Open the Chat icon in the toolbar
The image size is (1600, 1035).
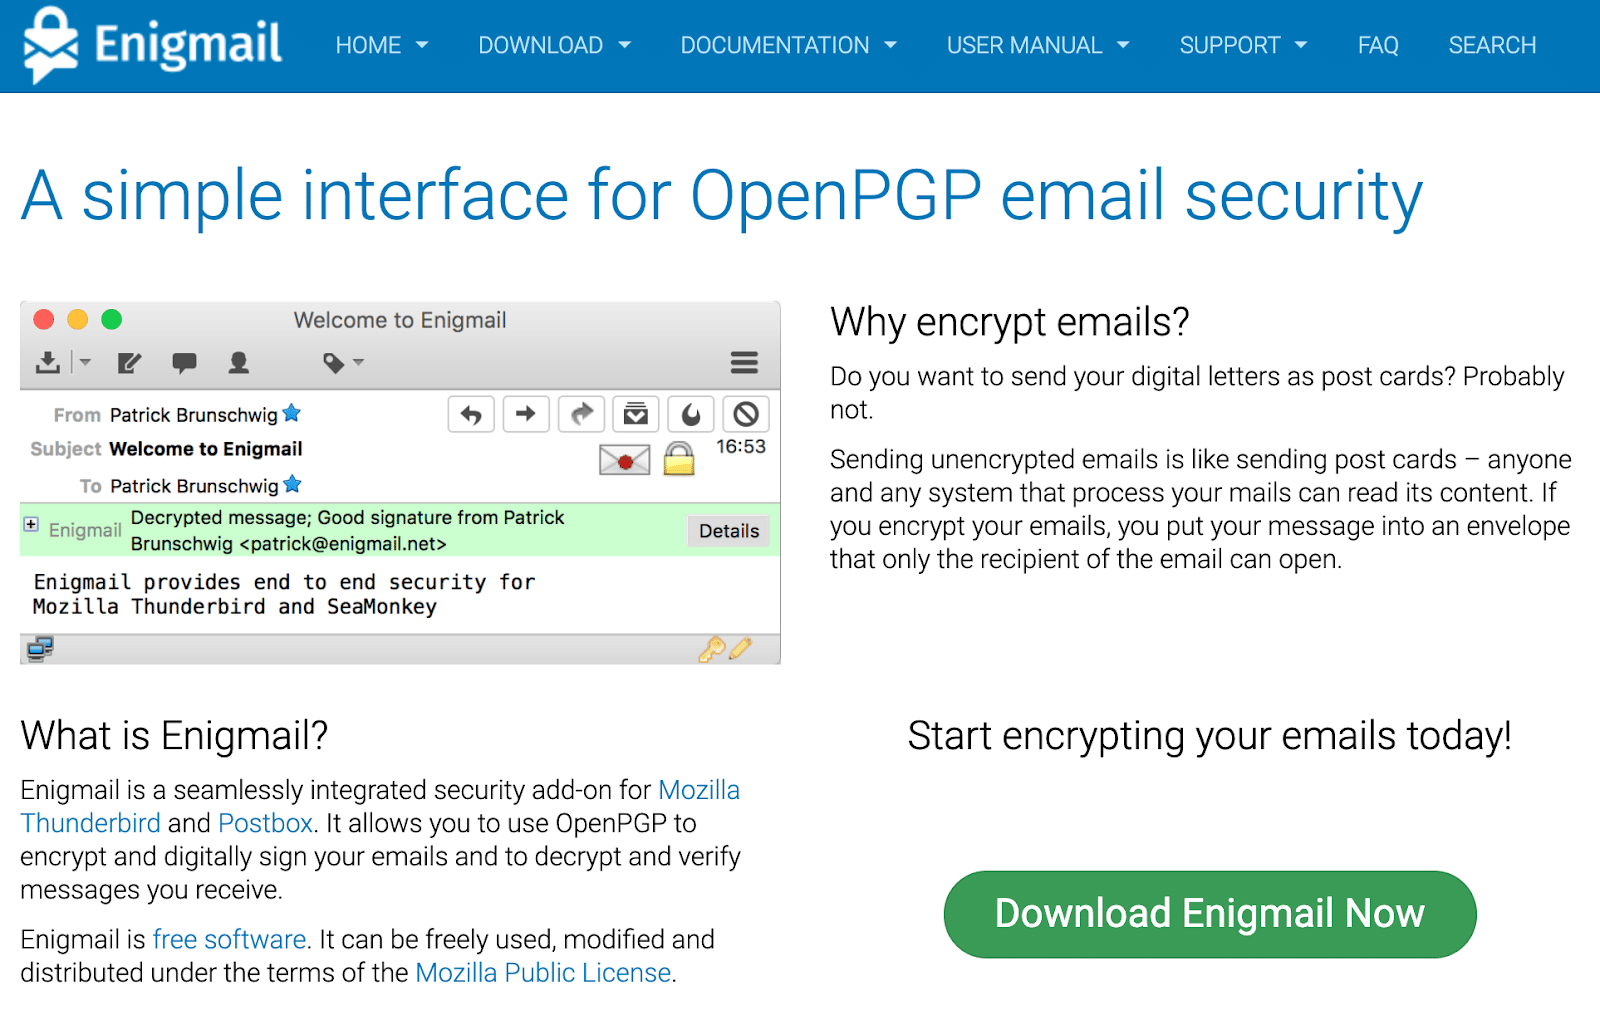pyautogui.click(x=185, y=363)
